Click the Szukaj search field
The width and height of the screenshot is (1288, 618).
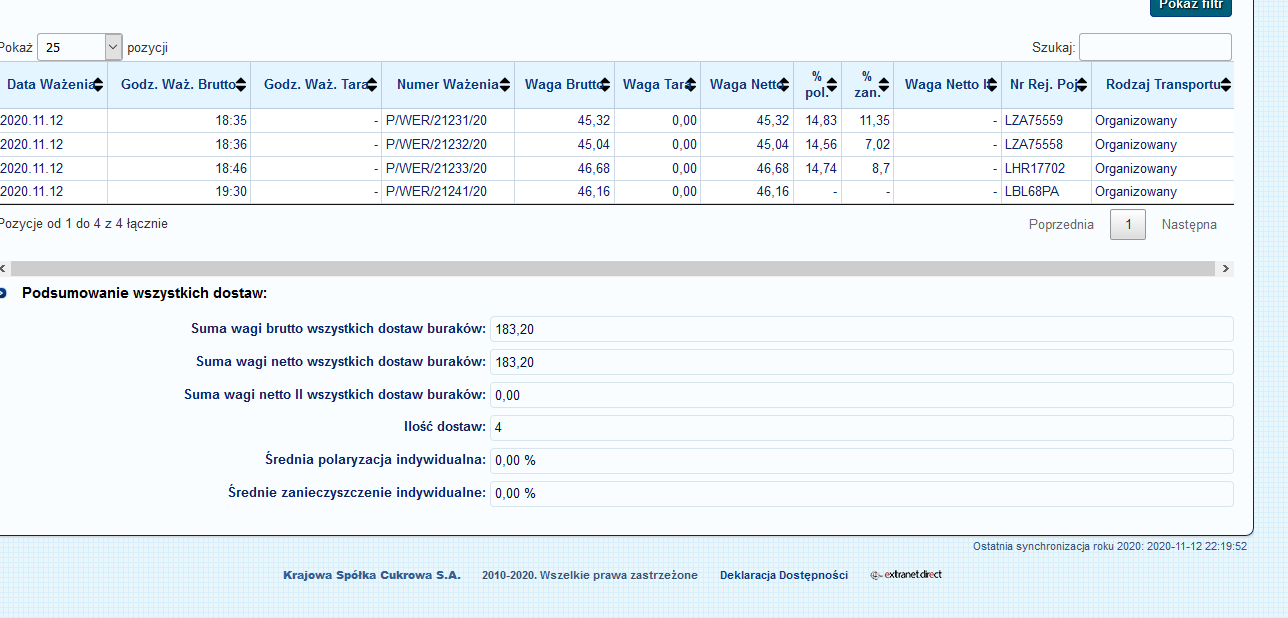point(1155,47)
